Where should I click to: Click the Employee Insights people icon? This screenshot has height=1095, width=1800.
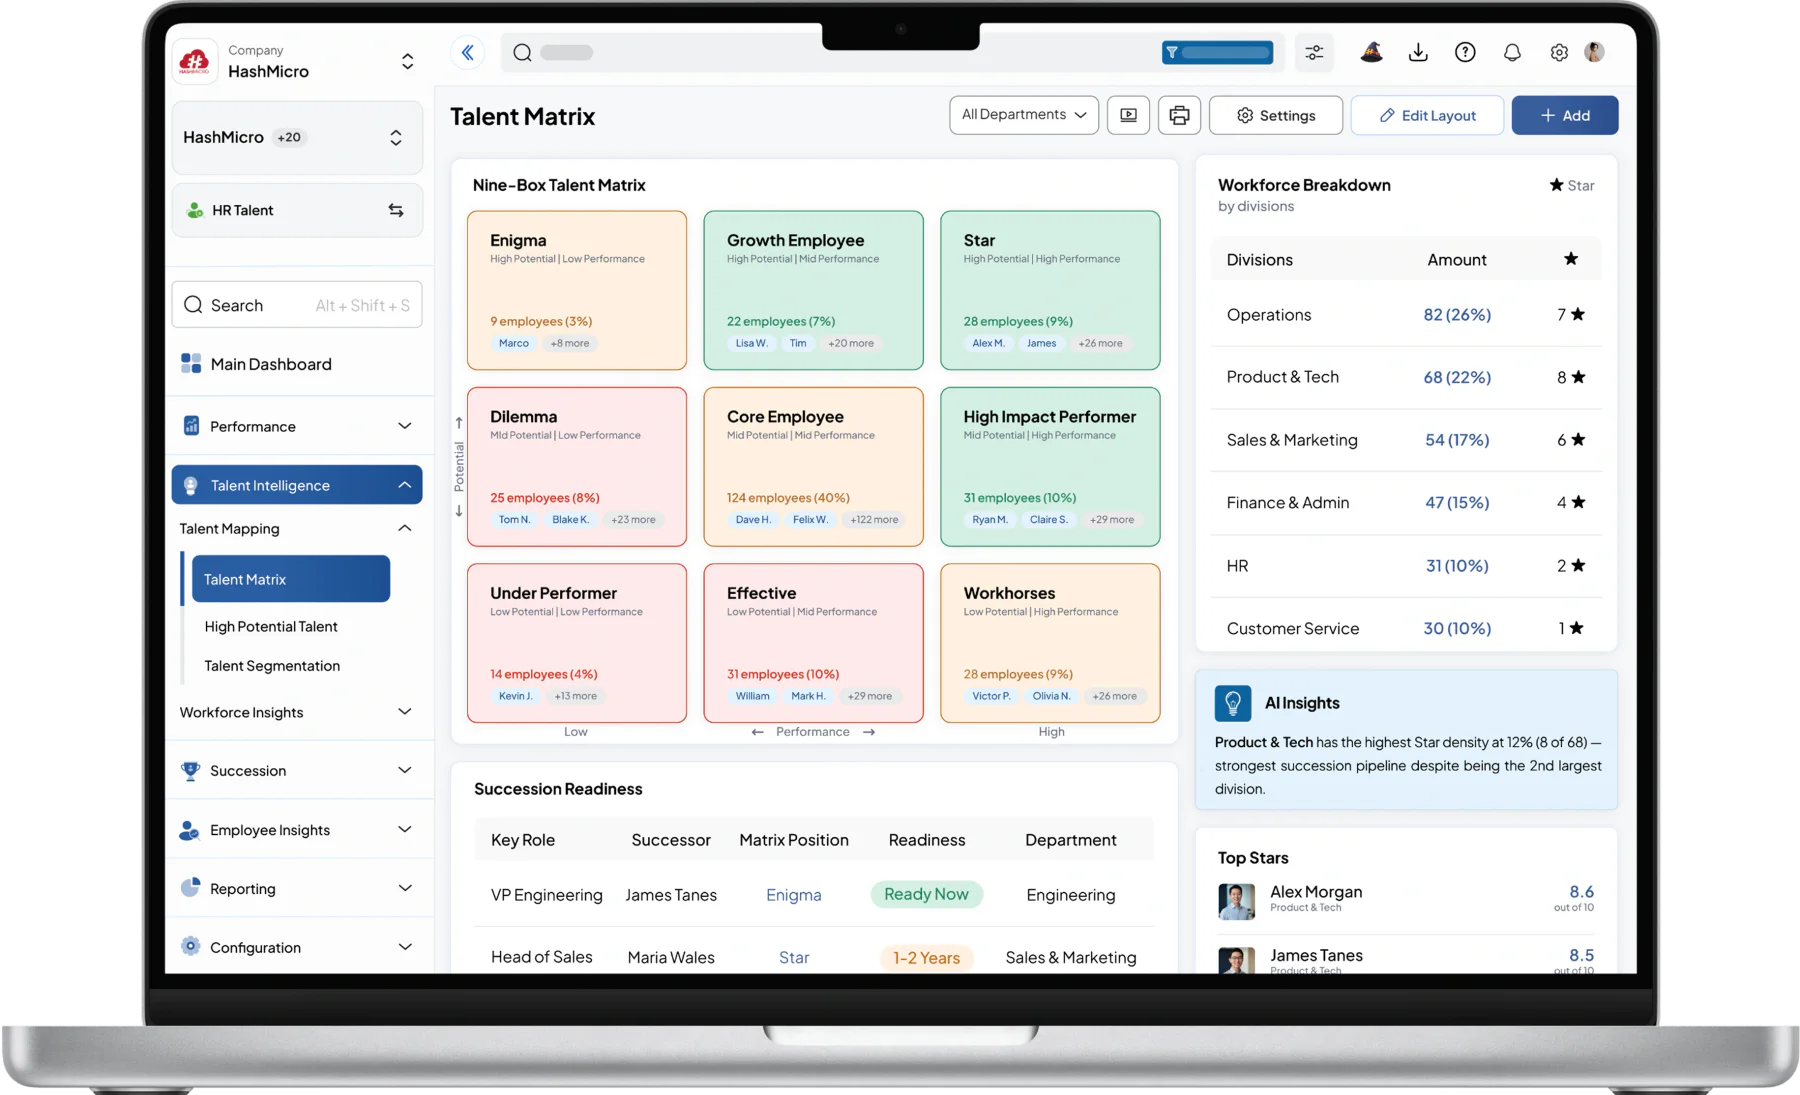[189, 830]
